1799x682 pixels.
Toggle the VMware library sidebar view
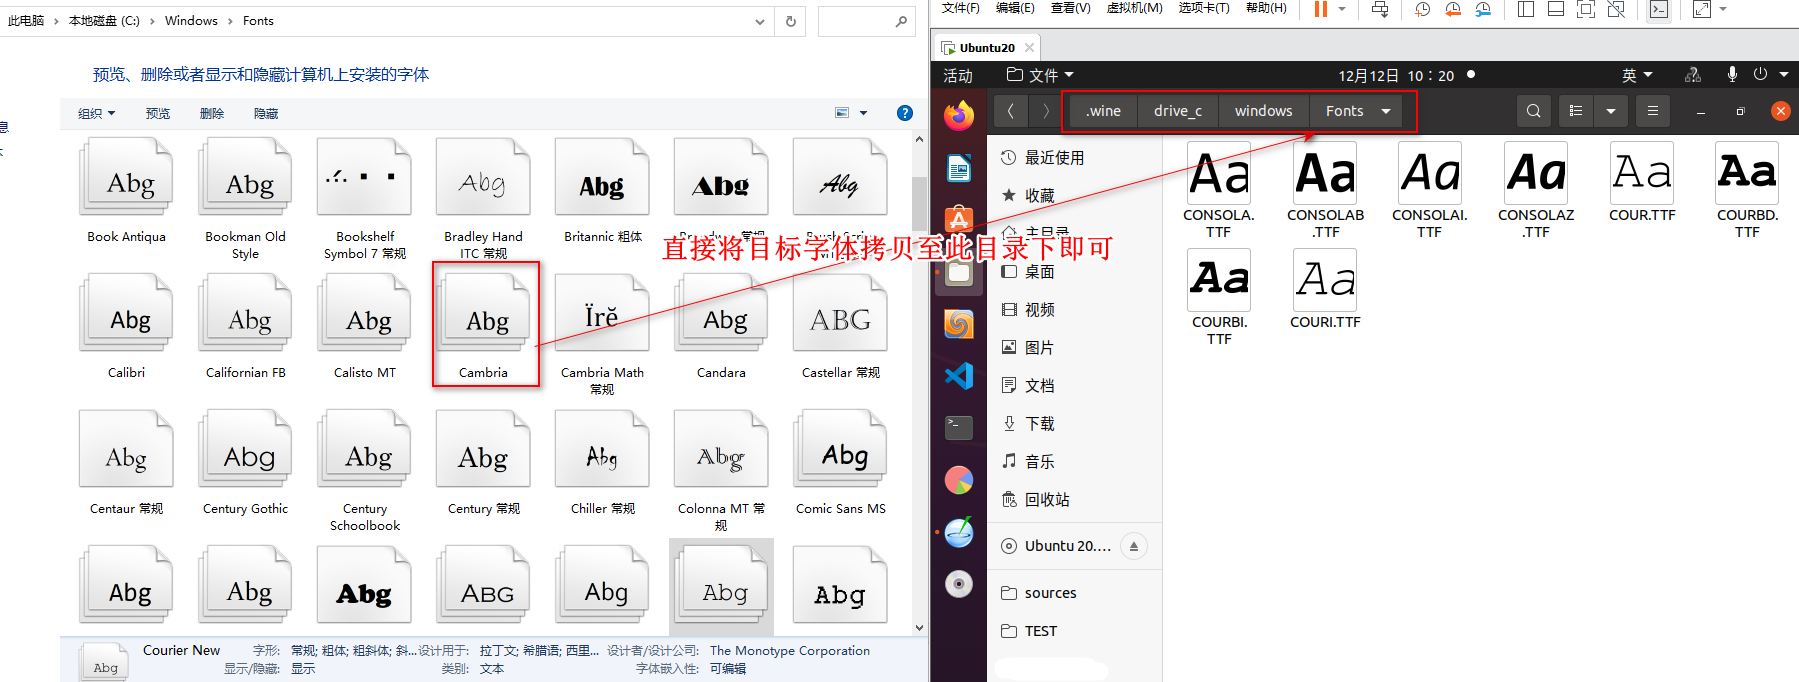(1526, 9)
